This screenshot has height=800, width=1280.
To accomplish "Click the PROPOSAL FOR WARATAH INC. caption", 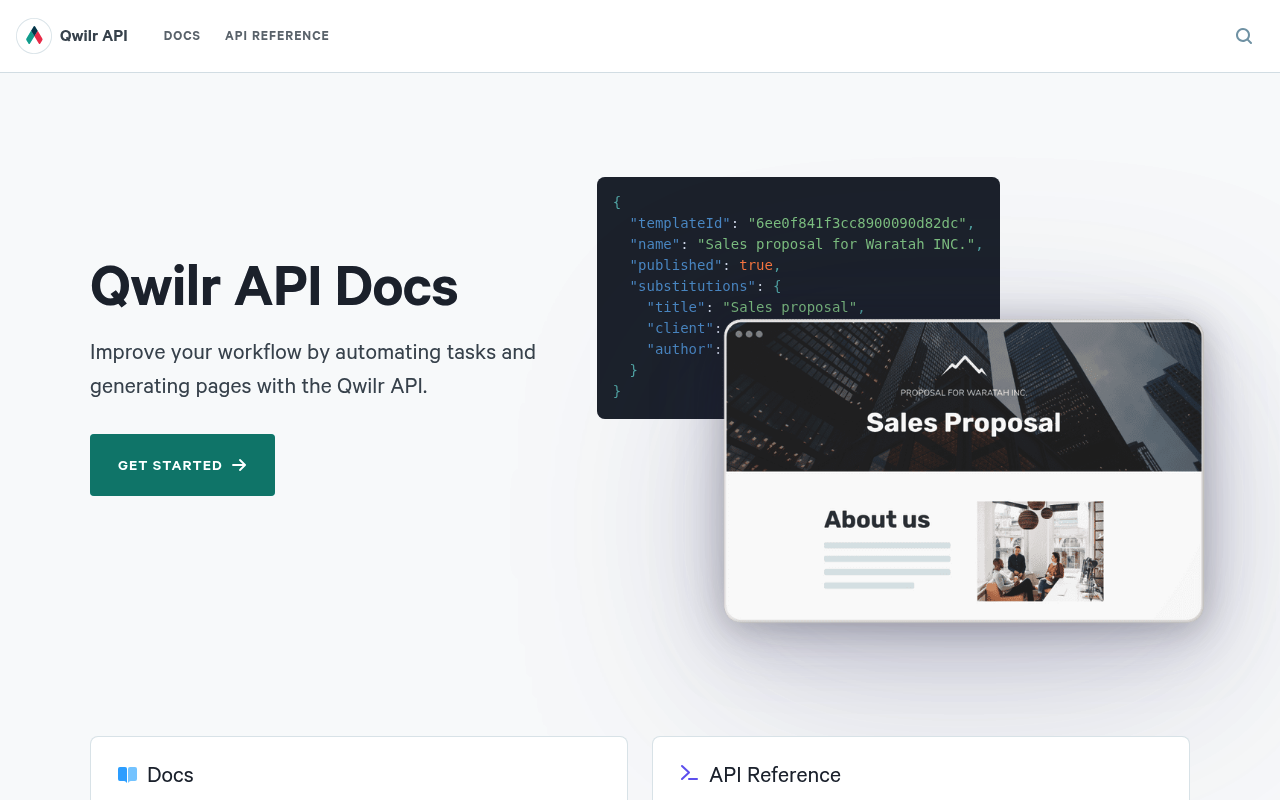I will [963, 392].
